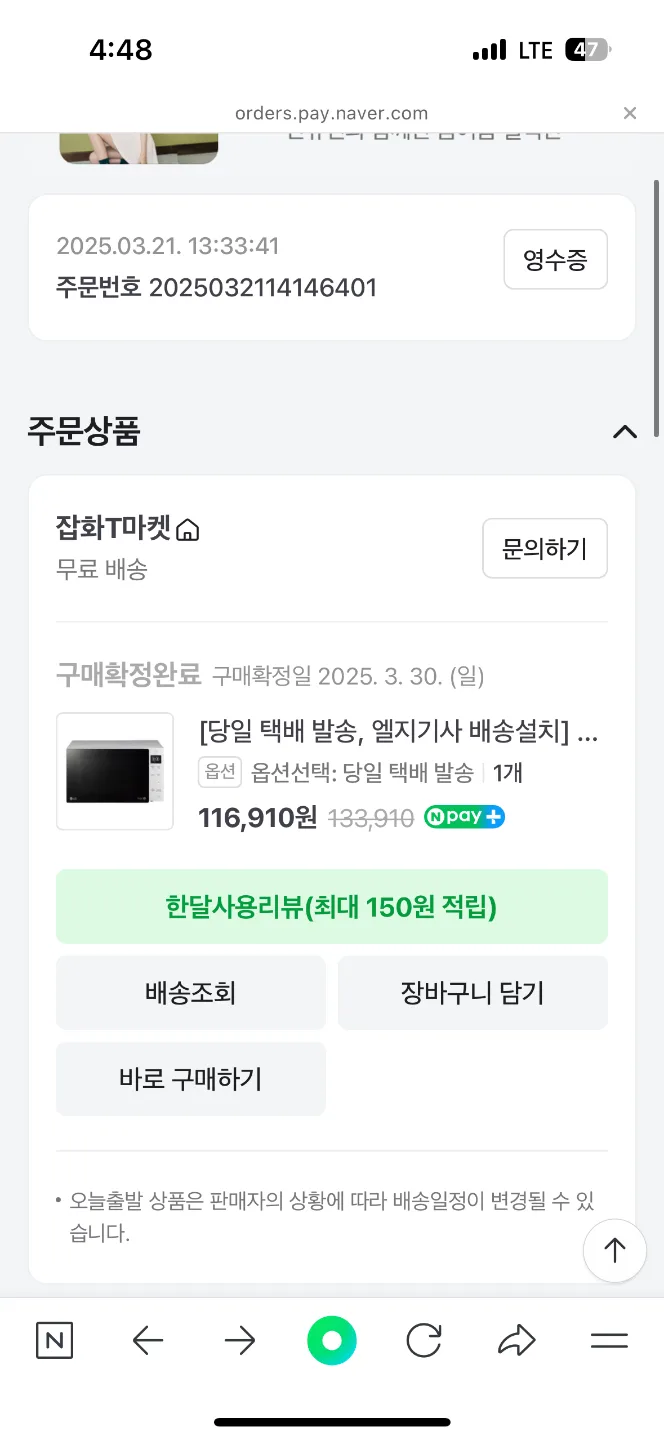Open the 영수증 receipt button
Screen dimensions: 664x1440
coord(555,260)
